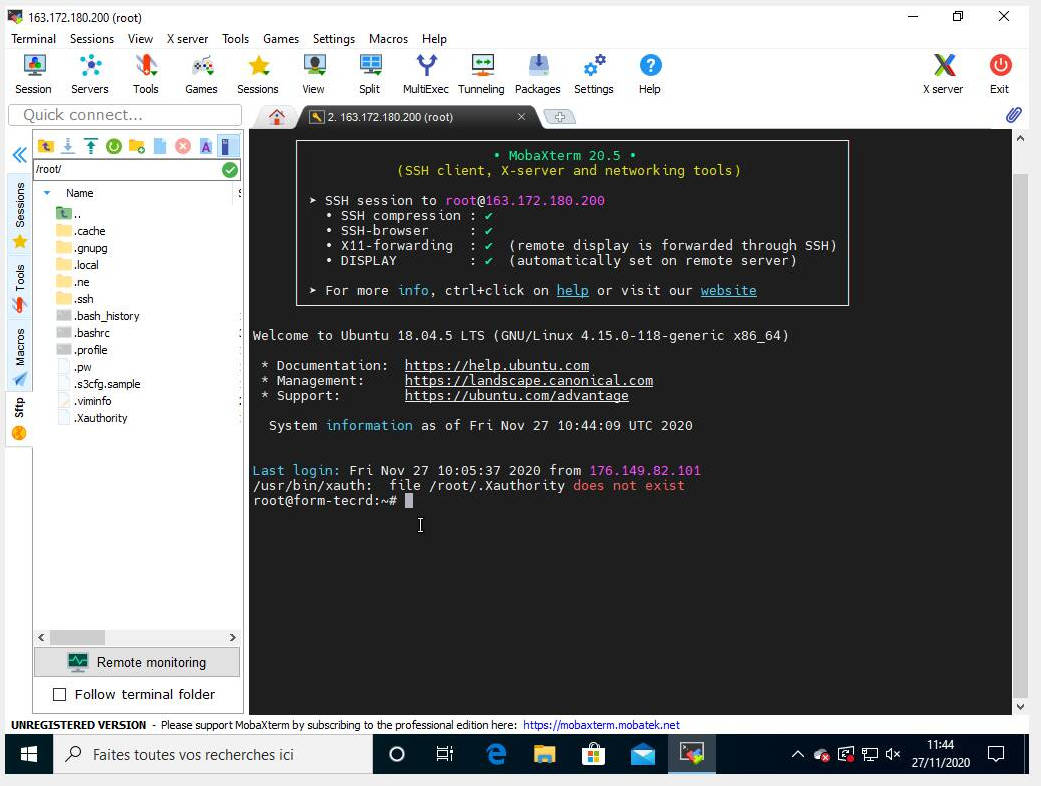Open the Sessions star icon in the toolbar

(x=258, y=74)
